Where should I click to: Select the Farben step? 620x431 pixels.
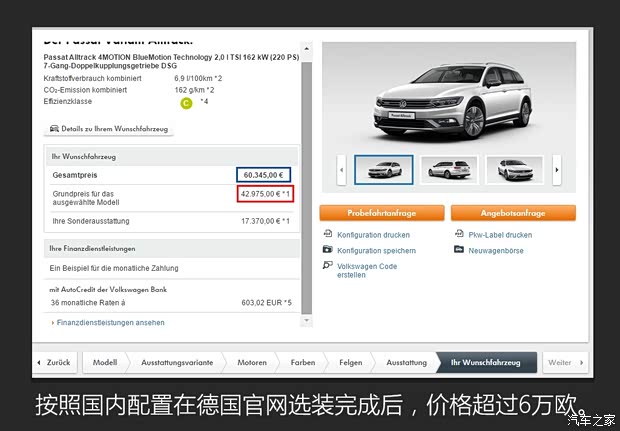(303, 363)
